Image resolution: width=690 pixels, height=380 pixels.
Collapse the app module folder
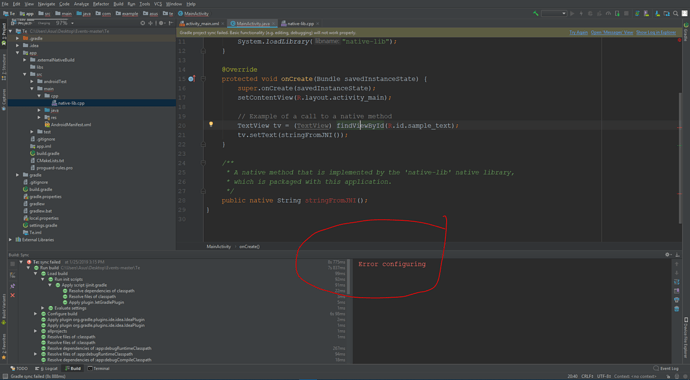click(18, 53)
